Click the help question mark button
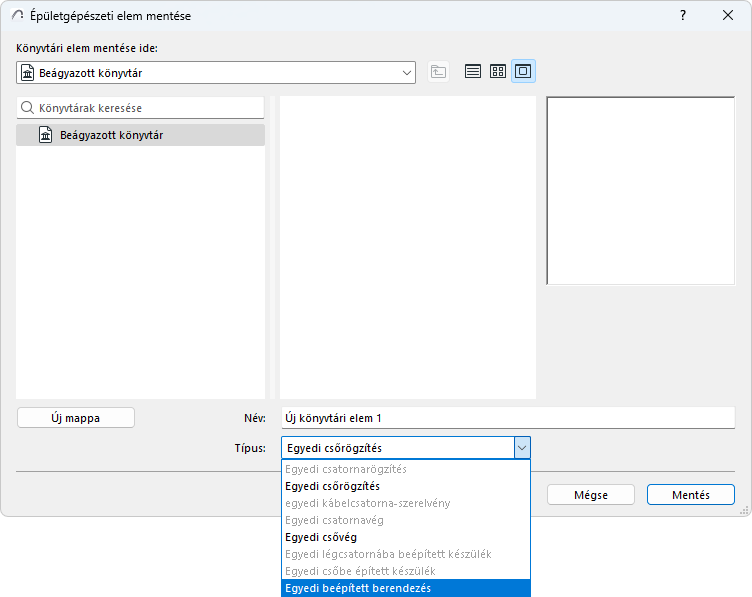Viewport: 752px width, 597px height. tap(683, 15)
